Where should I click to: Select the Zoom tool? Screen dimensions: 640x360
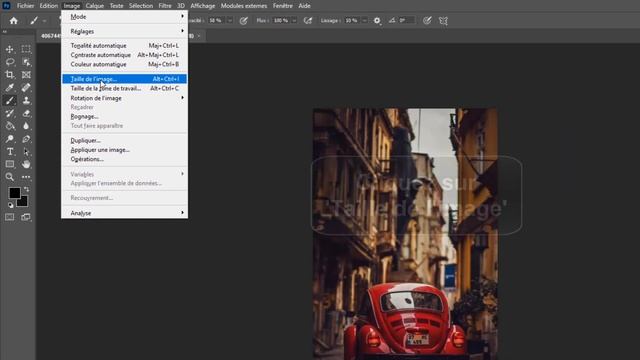click(x=9, y=177)
